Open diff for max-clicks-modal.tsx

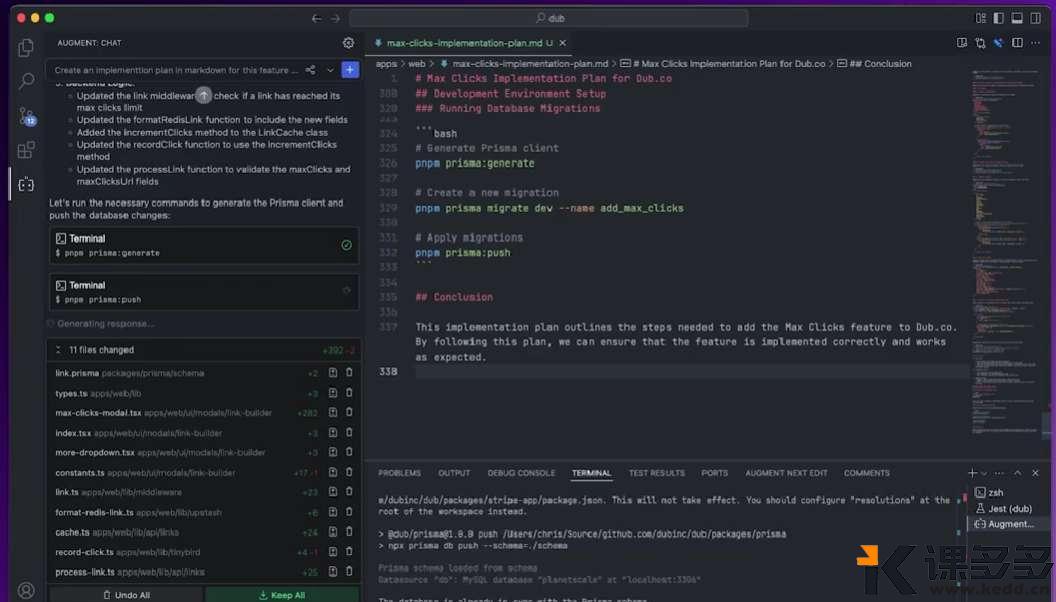333,412
